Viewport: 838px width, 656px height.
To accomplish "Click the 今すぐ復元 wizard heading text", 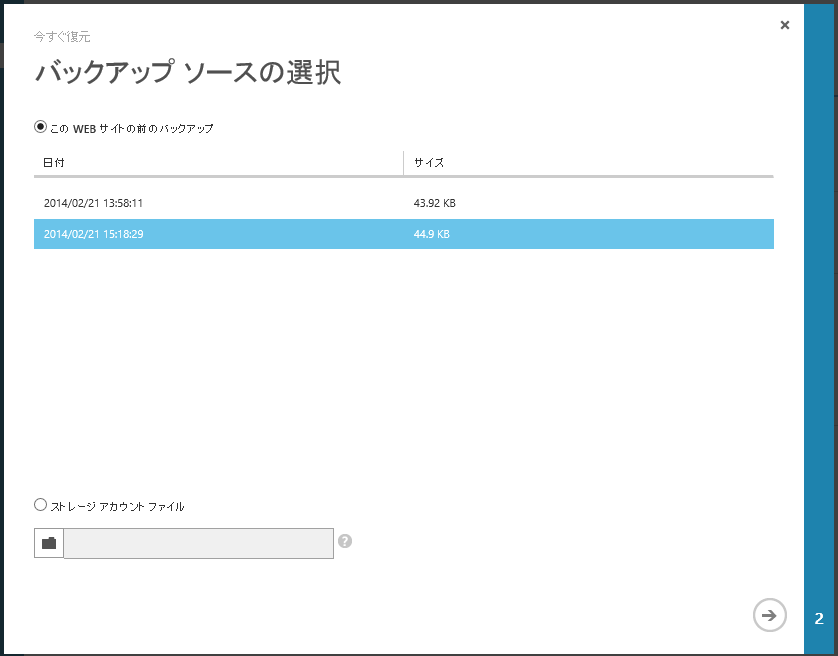I will (62, 36).
